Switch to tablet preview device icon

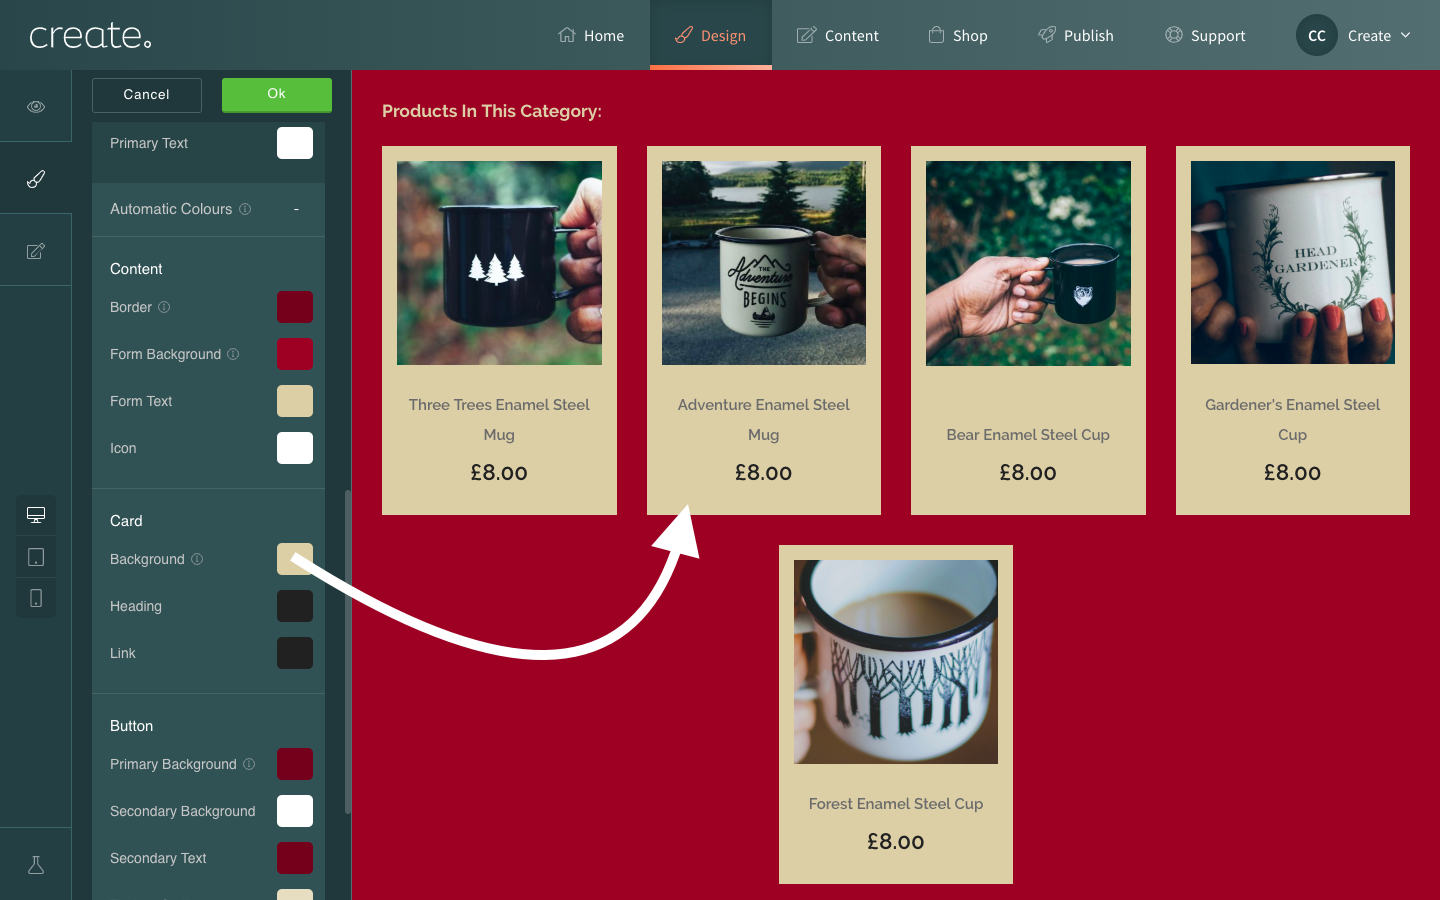pos(36,557)
